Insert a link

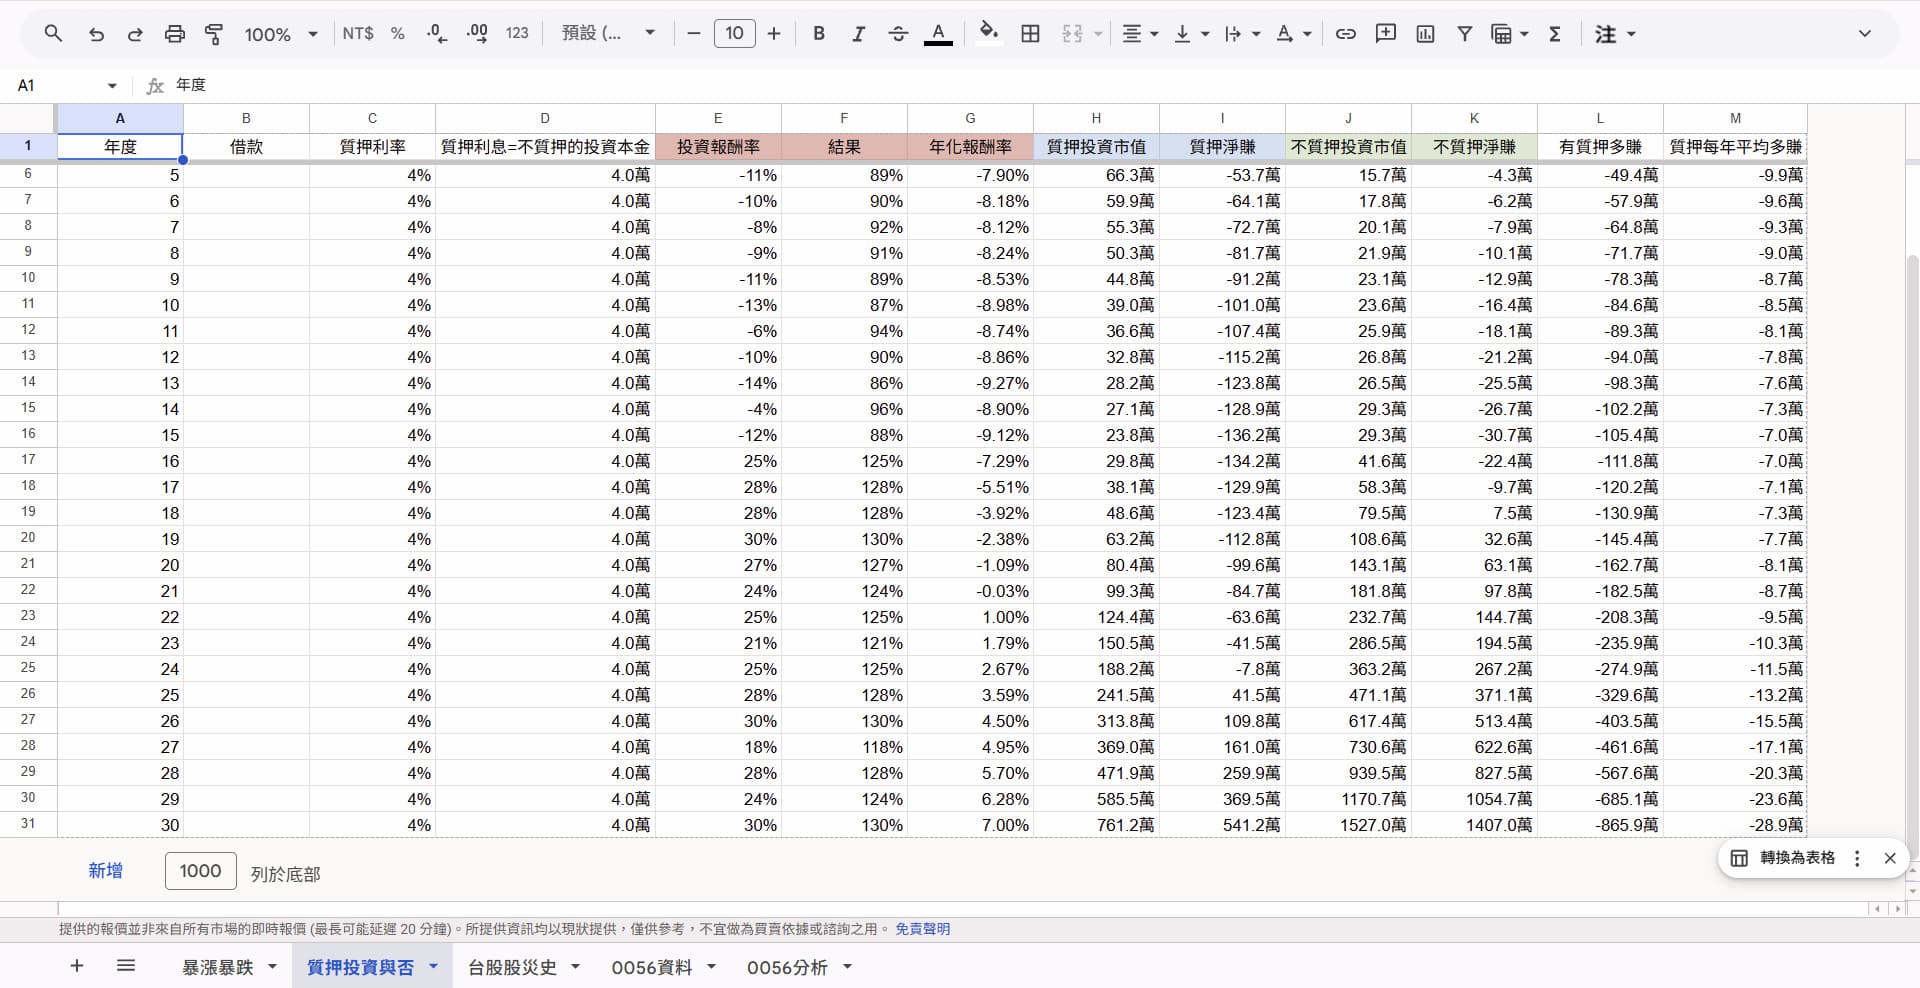[x=1346, y=34]
